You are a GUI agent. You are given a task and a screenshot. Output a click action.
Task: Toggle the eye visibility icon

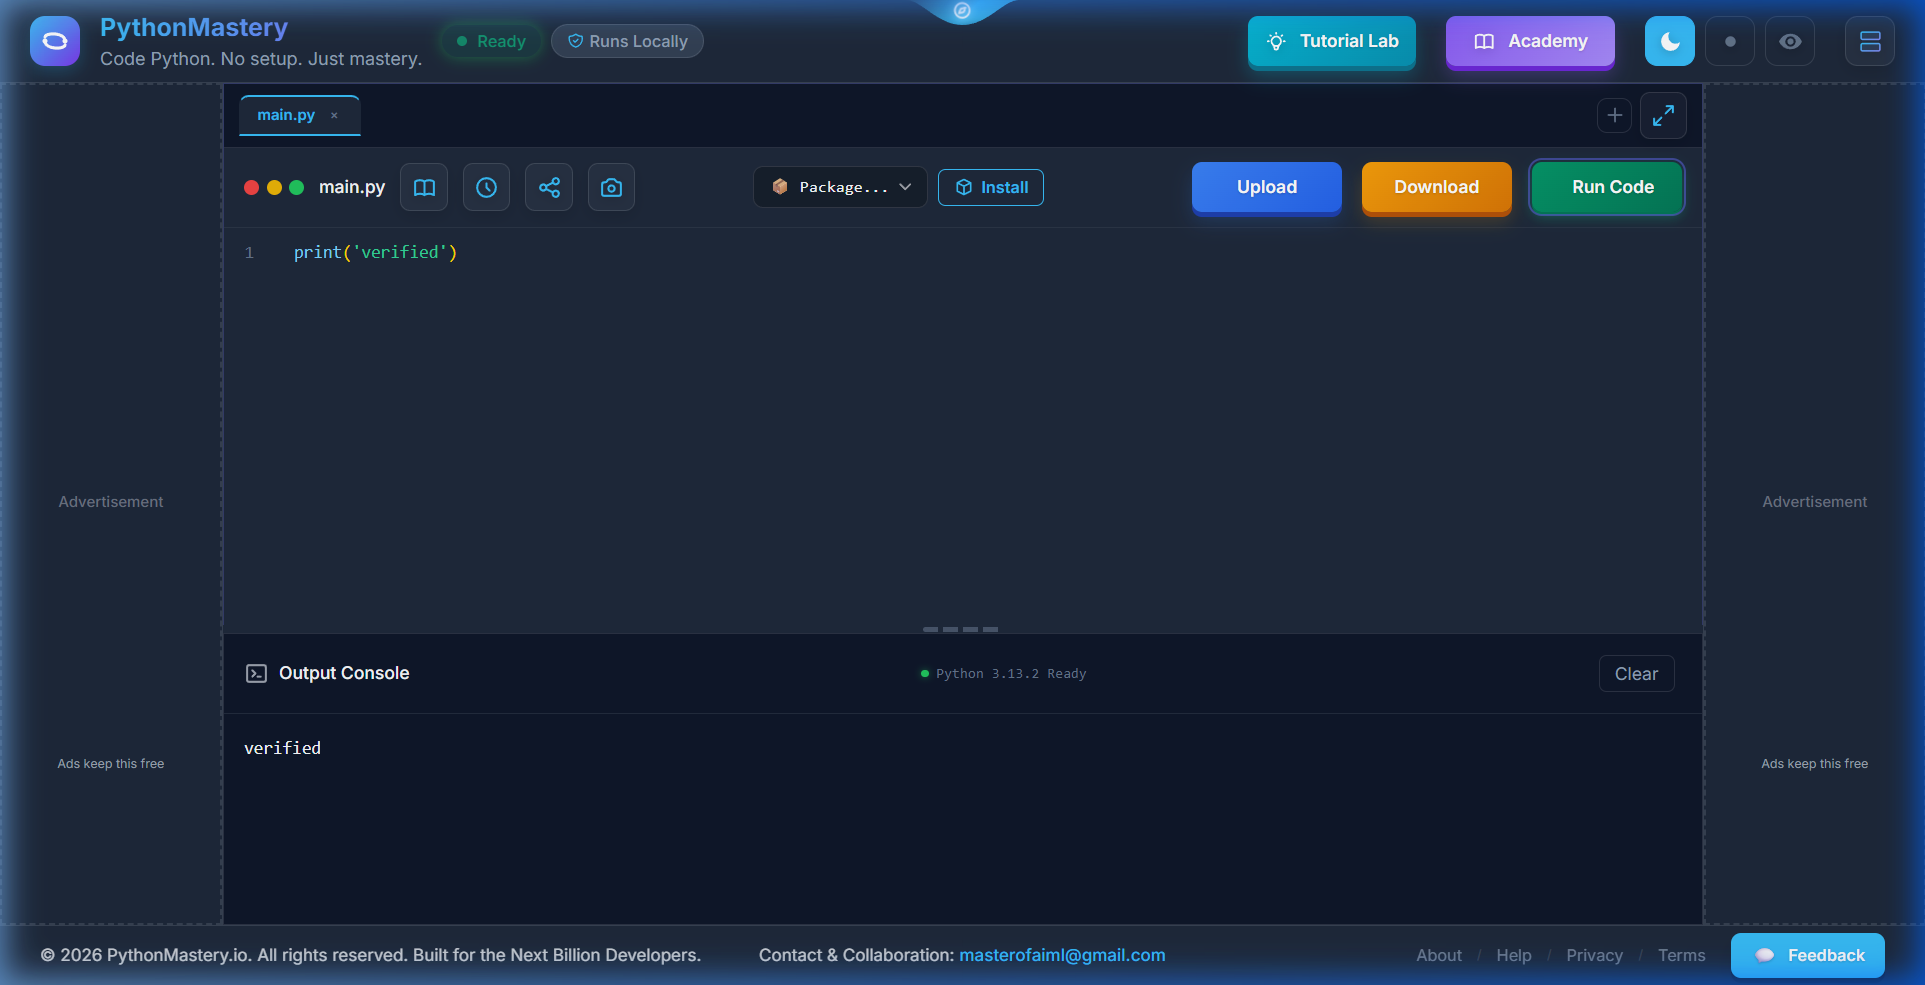click(x=1789, y=41)
